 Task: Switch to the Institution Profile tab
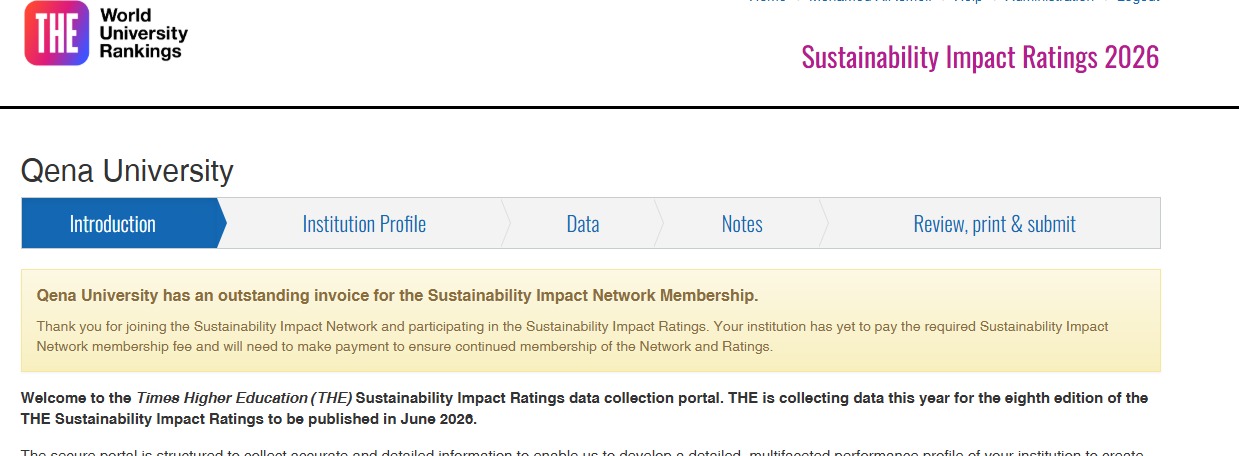tap(364, 223)
